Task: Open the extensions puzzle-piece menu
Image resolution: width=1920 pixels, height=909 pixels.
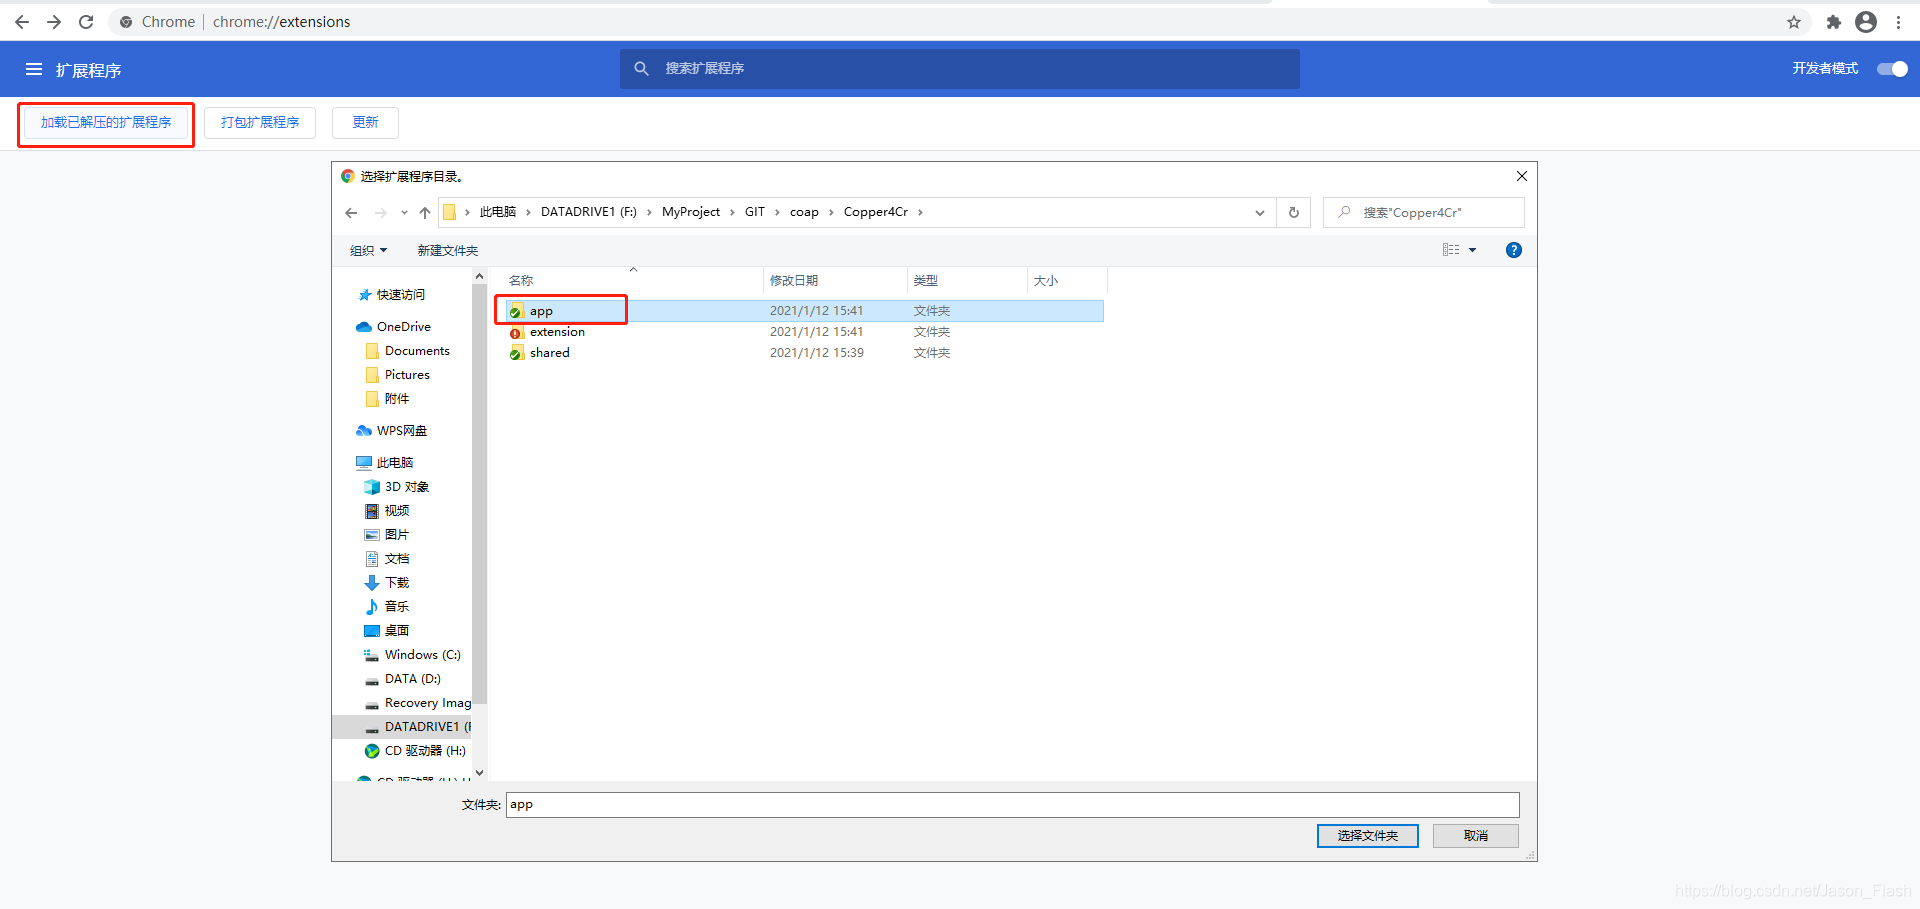Action: (x=1833, y=22)
